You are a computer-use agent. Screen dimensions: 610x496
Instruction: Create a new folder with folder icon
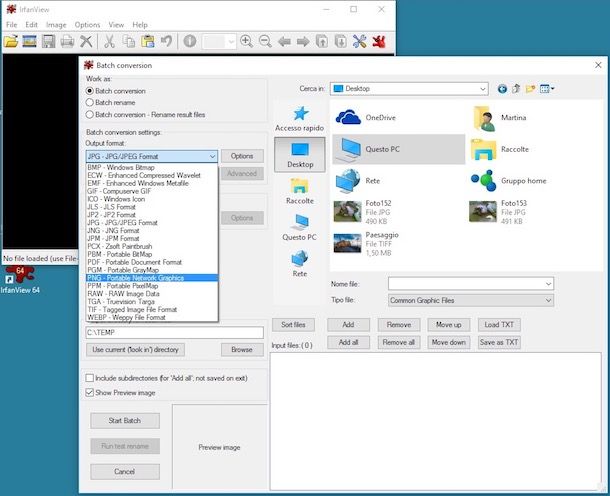pyautogui.click(x=530, y=89)
